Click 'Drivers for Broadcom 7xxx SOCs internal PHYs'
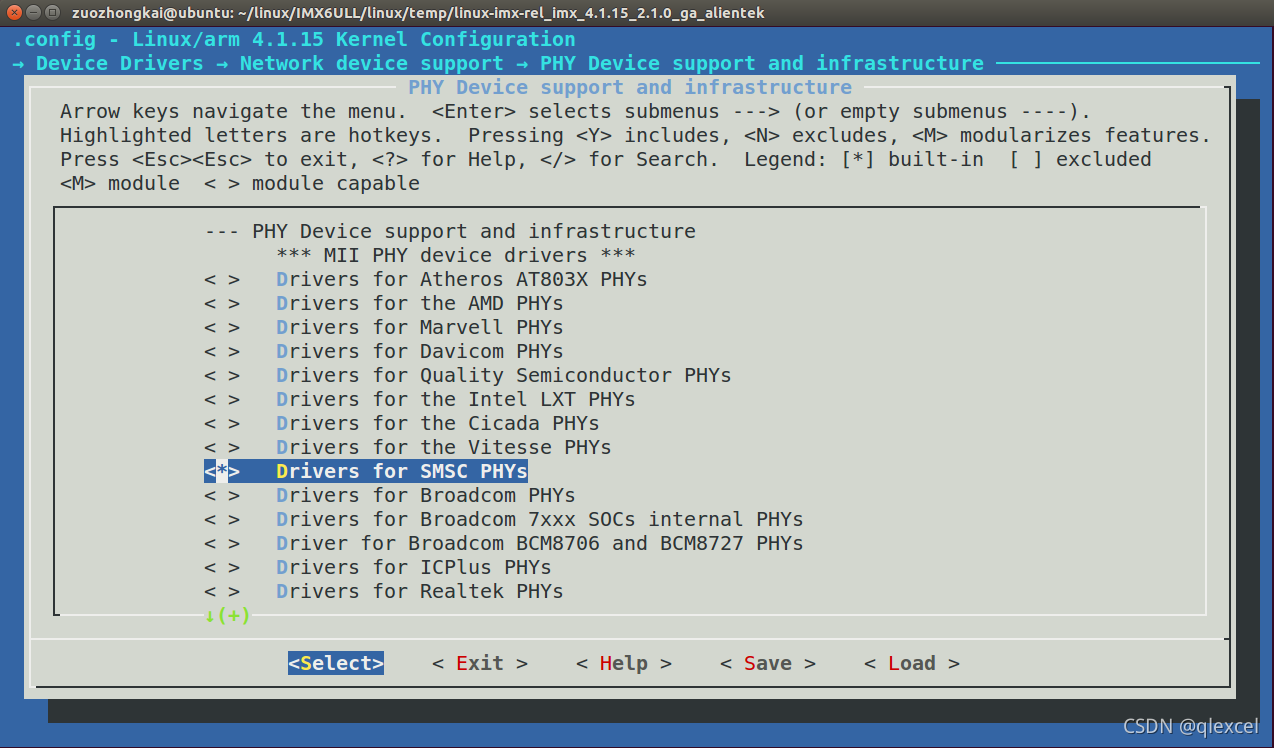 click(540, 519)
